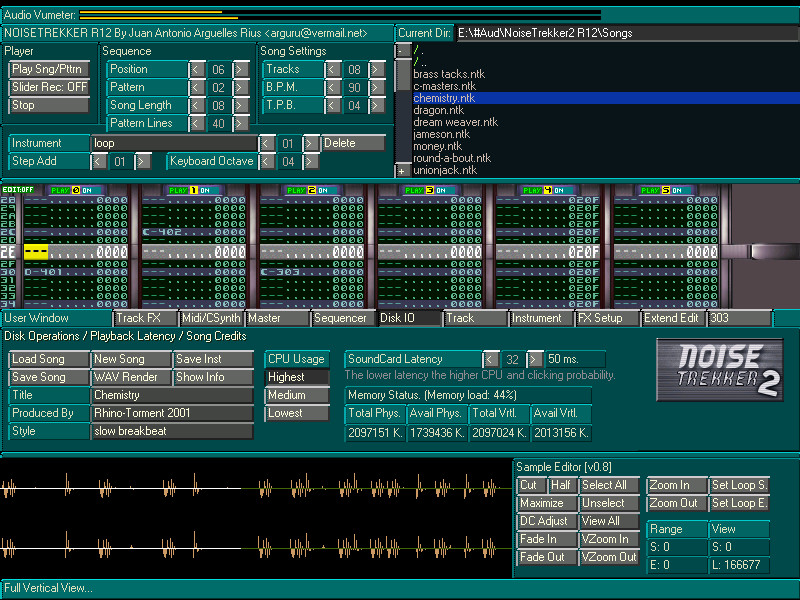Switch to the FX Setup tab

607,318
